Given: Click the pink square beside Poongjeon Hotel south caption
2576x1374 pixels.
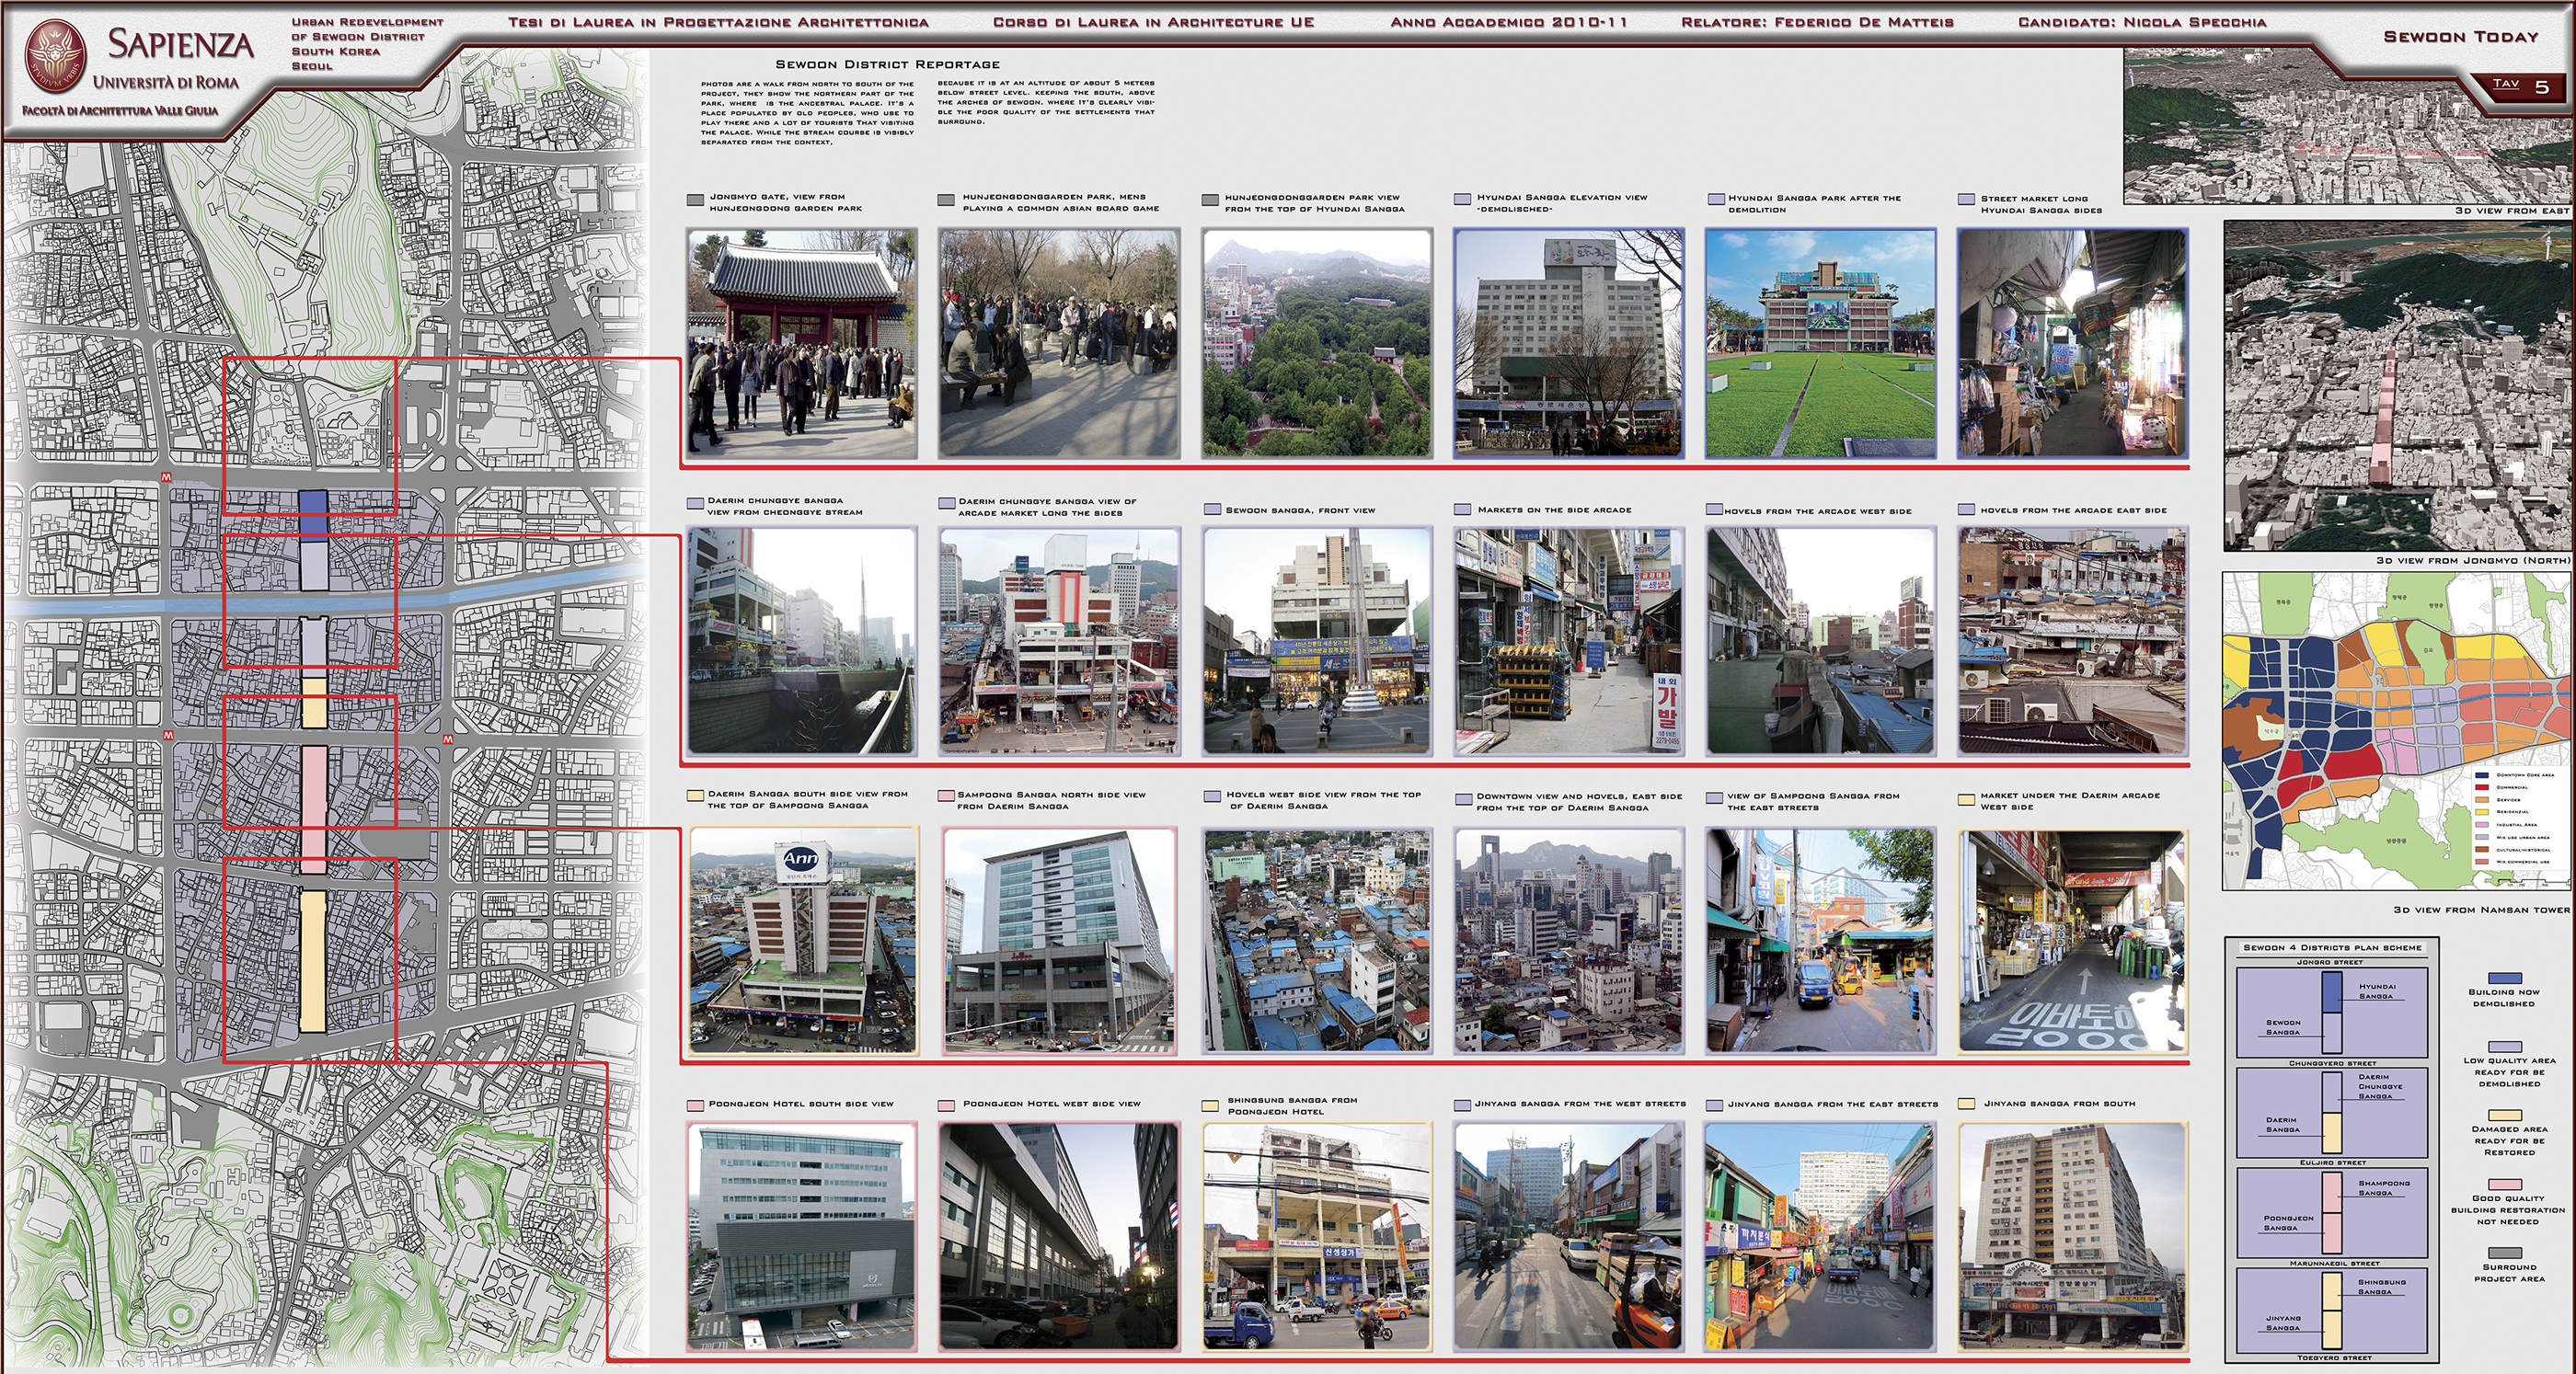Looking at the screenshot, I should (696, 1106).
